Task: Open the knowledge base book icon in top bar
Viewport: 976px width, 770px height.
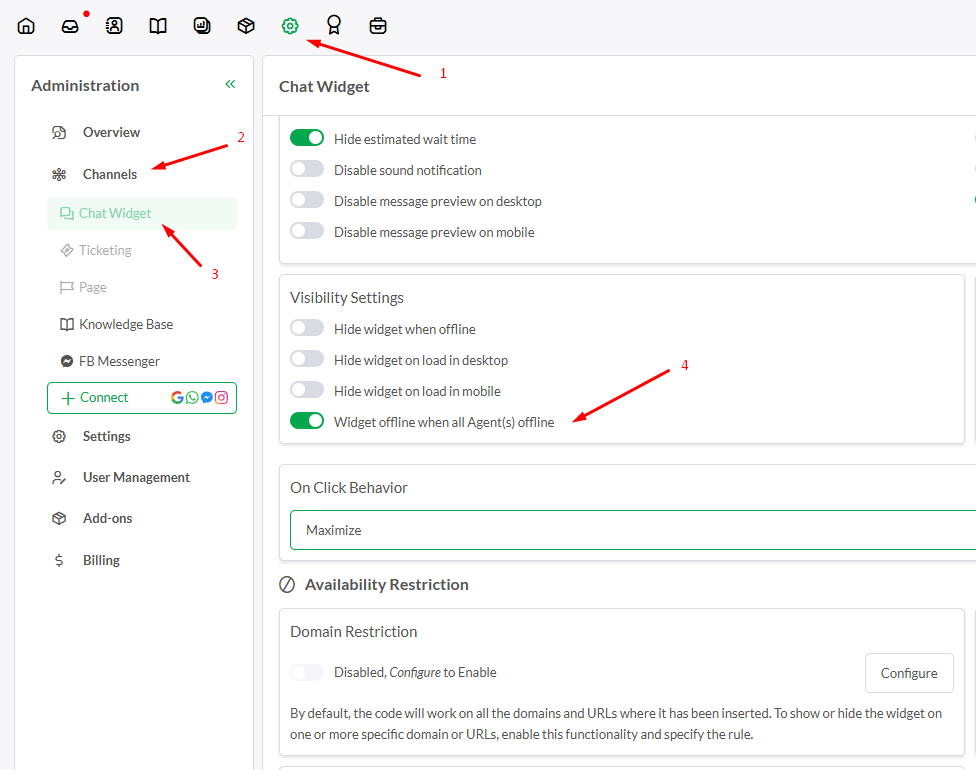Action: click(x=158, y=26)
